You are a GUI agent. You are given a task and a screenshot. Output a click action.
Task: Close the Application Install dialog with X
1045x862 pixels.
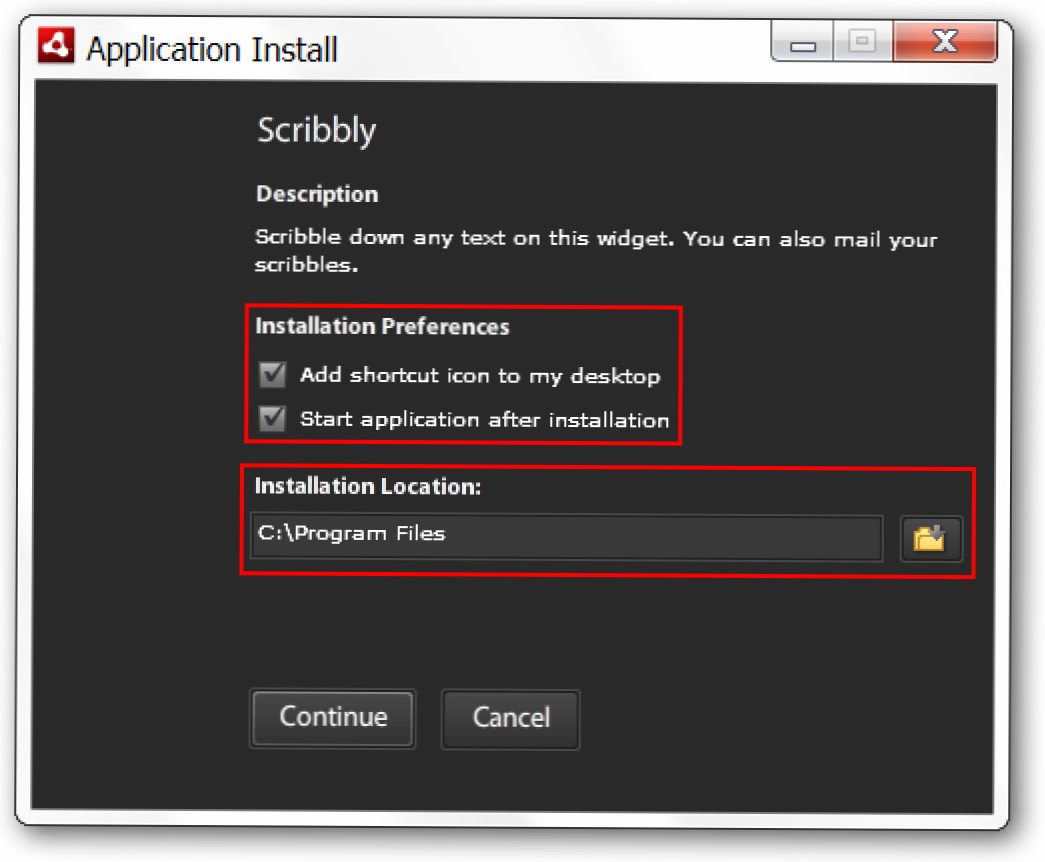coord(943,42)
